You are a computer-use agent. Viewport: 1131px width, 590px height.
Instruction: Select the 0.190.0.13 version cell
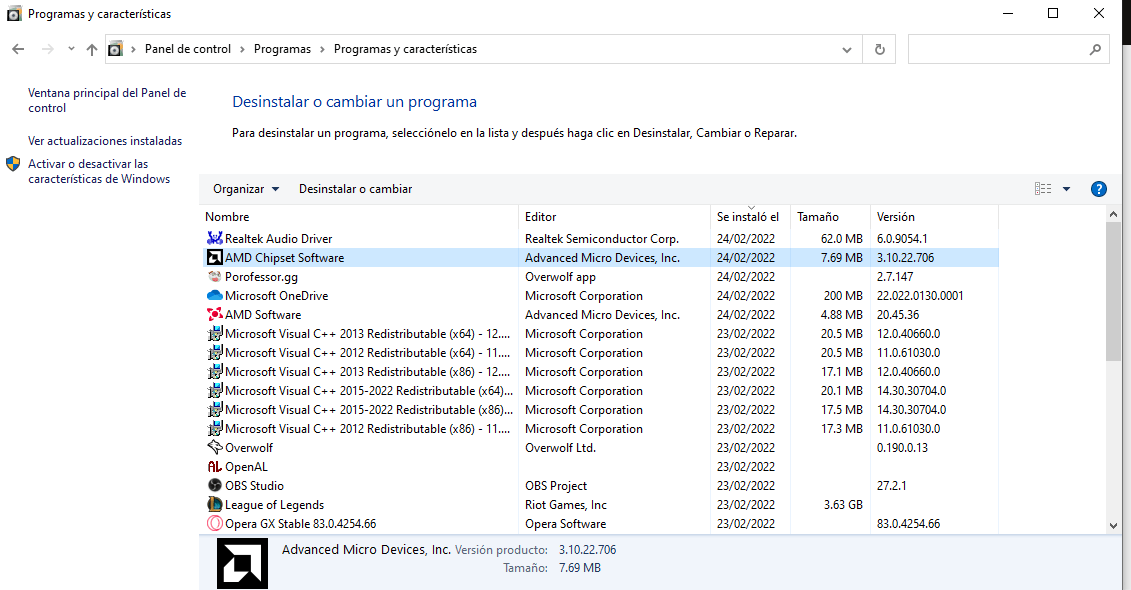coord(902,447)
